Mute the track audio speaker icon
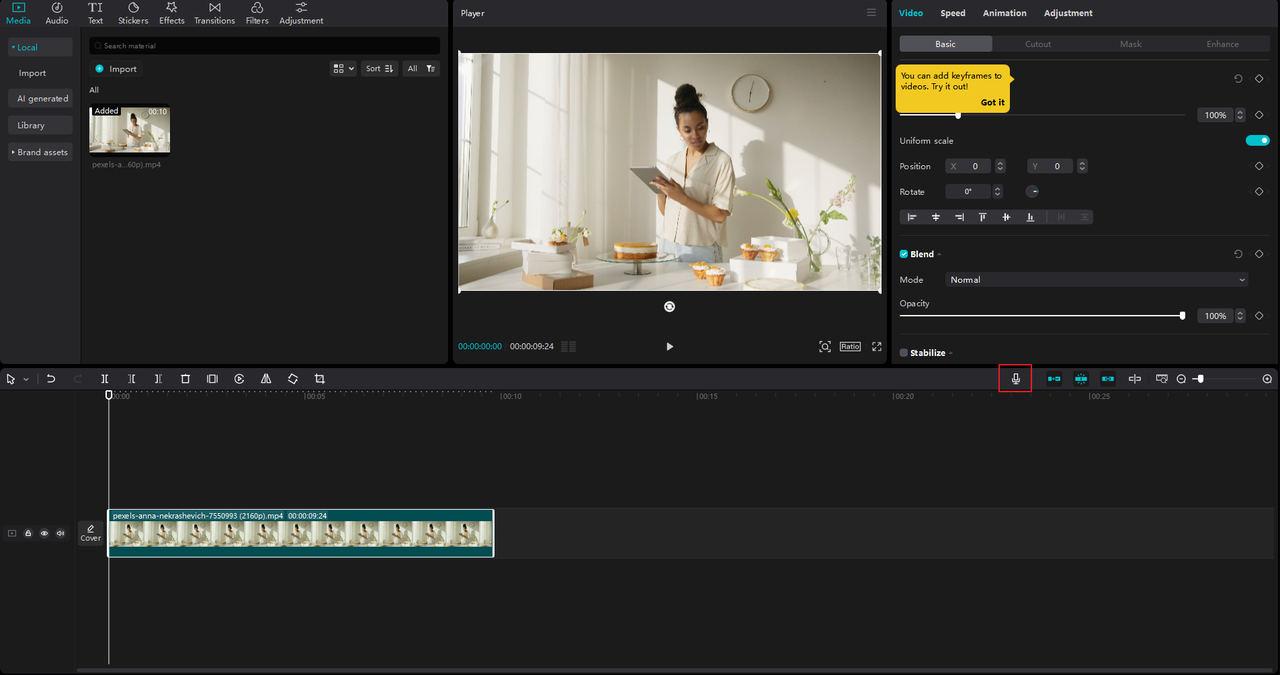1280x675 pixels. pos(60,533)
